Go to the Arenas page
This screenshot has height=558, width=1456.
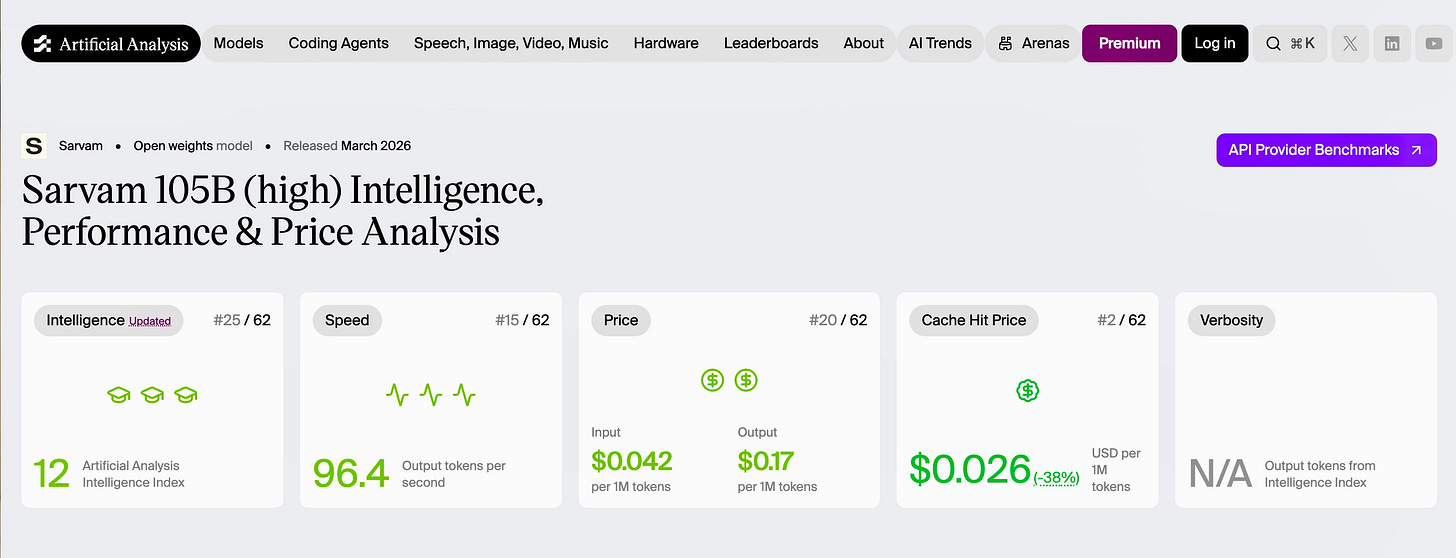click(1034, 43)
